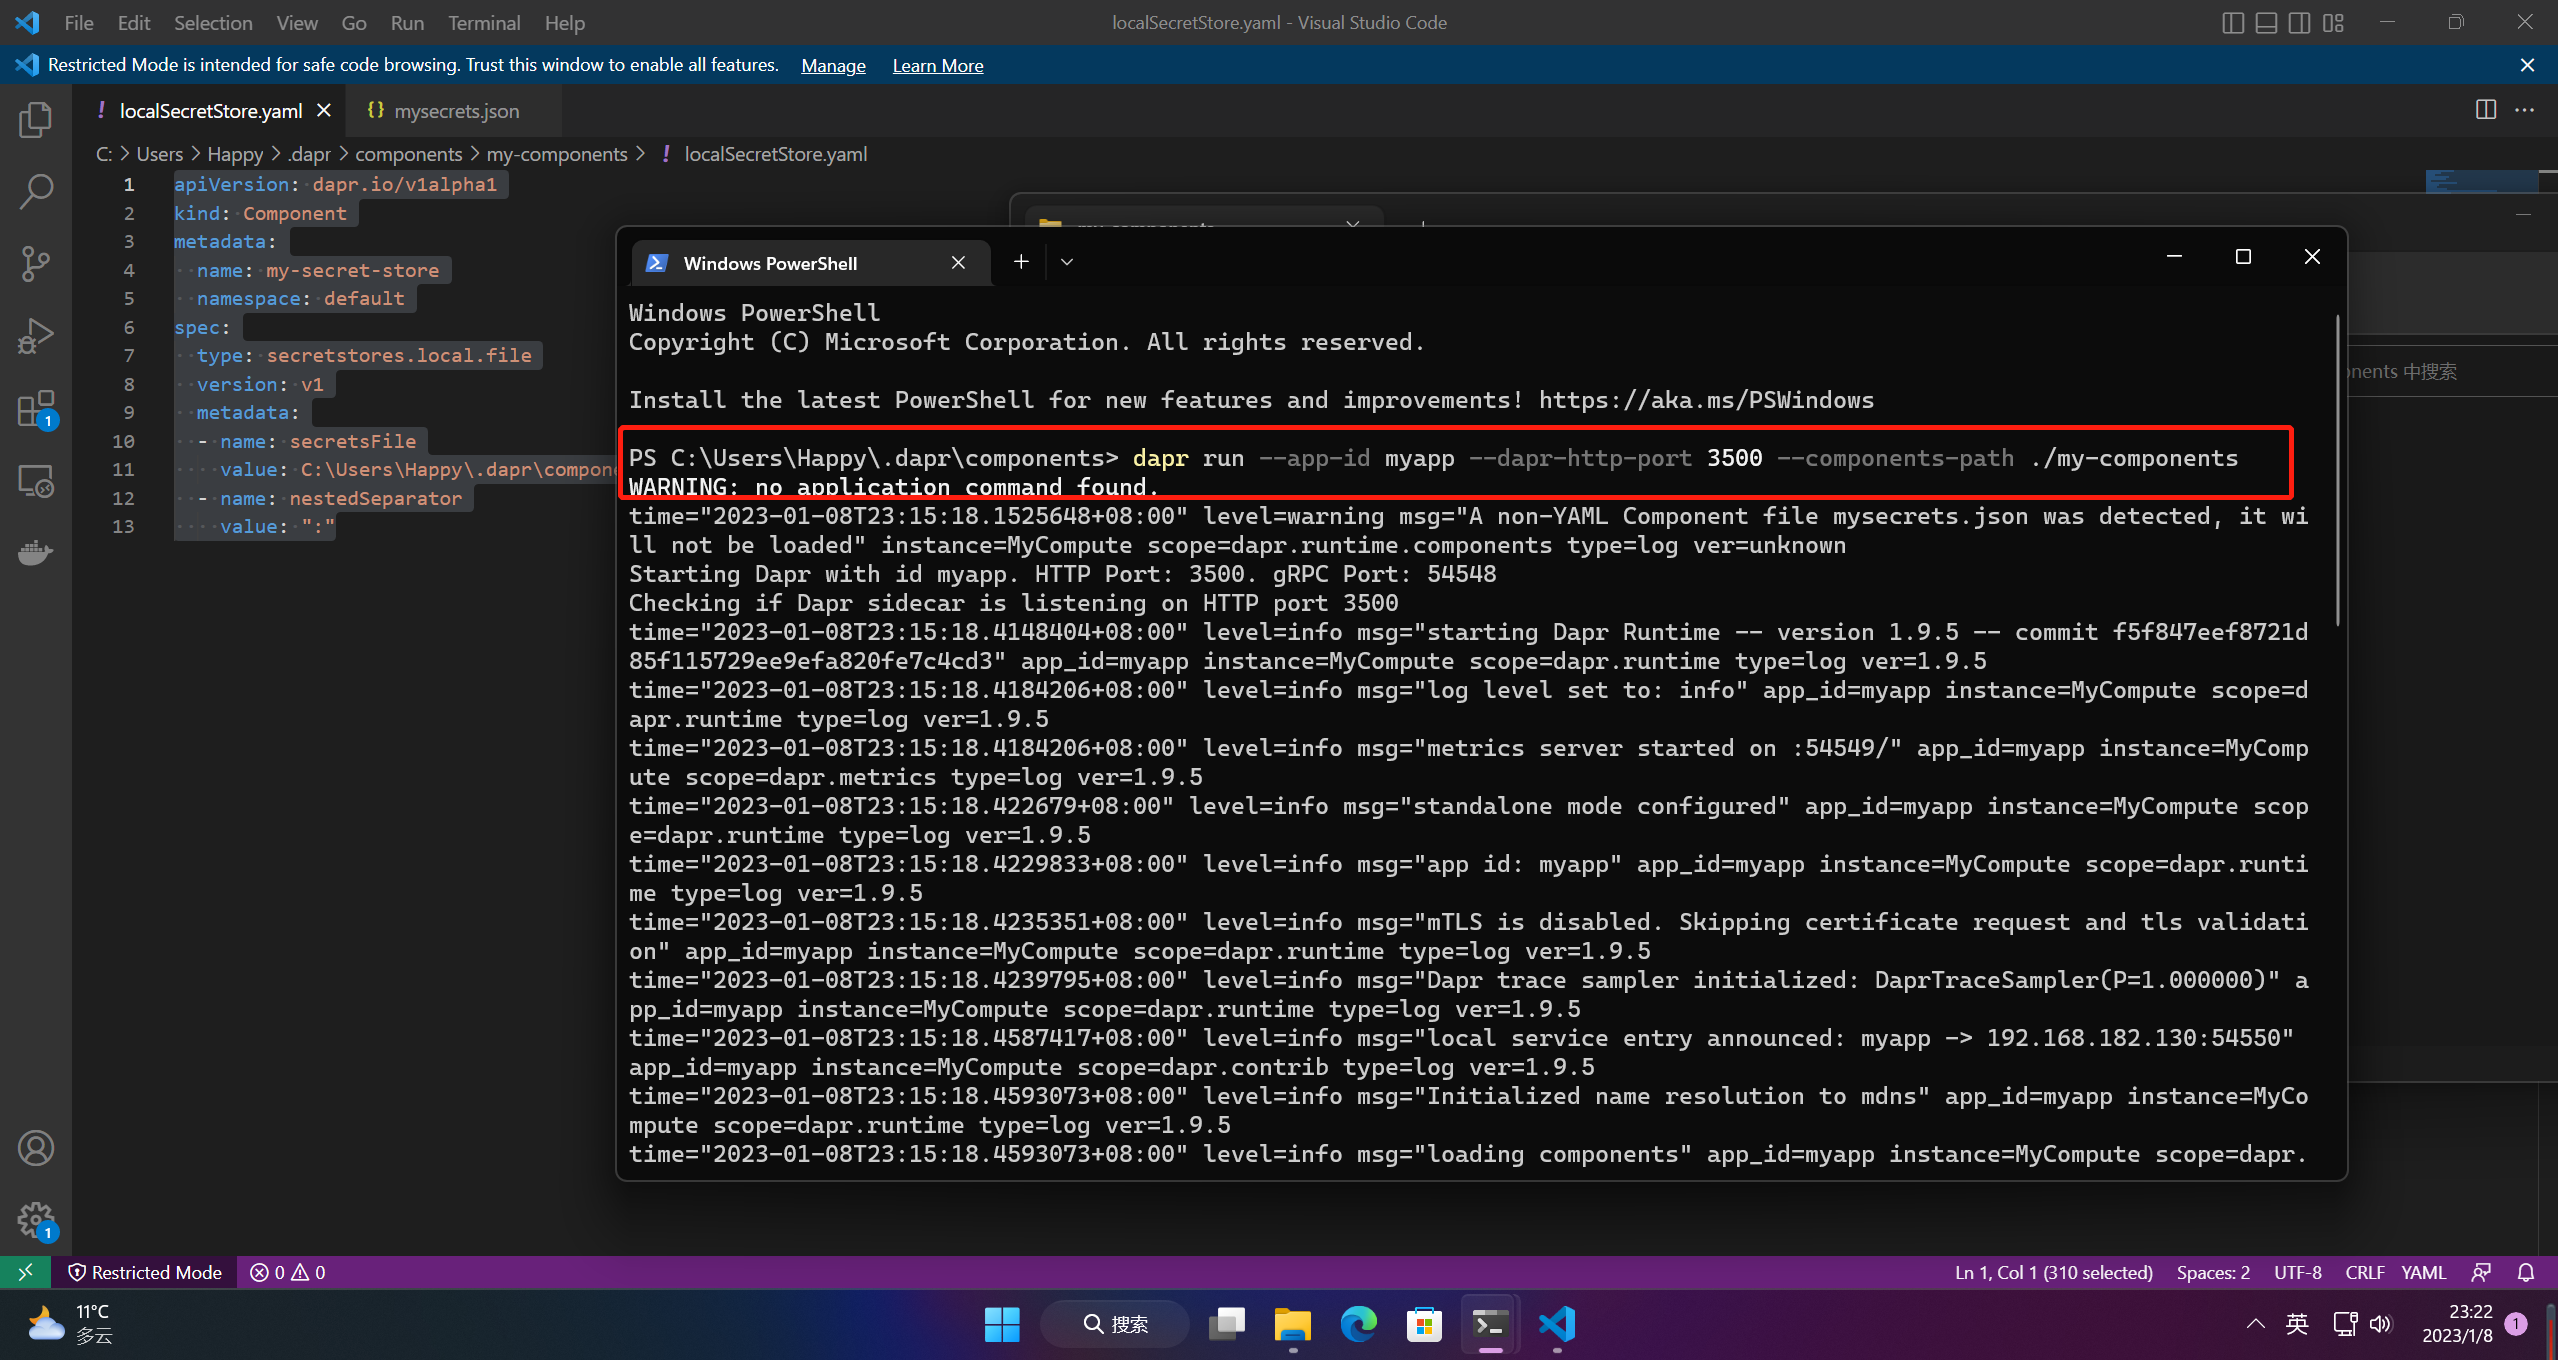
Task: Select the Windows PowerShell tab
Action: pos(811,263)
